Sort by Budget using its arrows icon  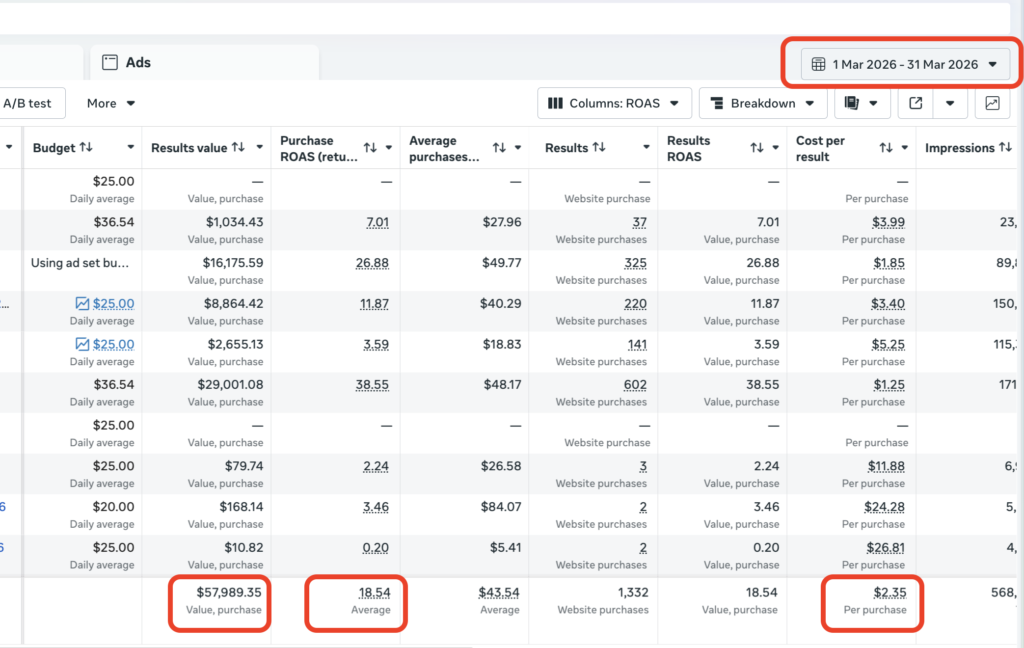(85, 147)
